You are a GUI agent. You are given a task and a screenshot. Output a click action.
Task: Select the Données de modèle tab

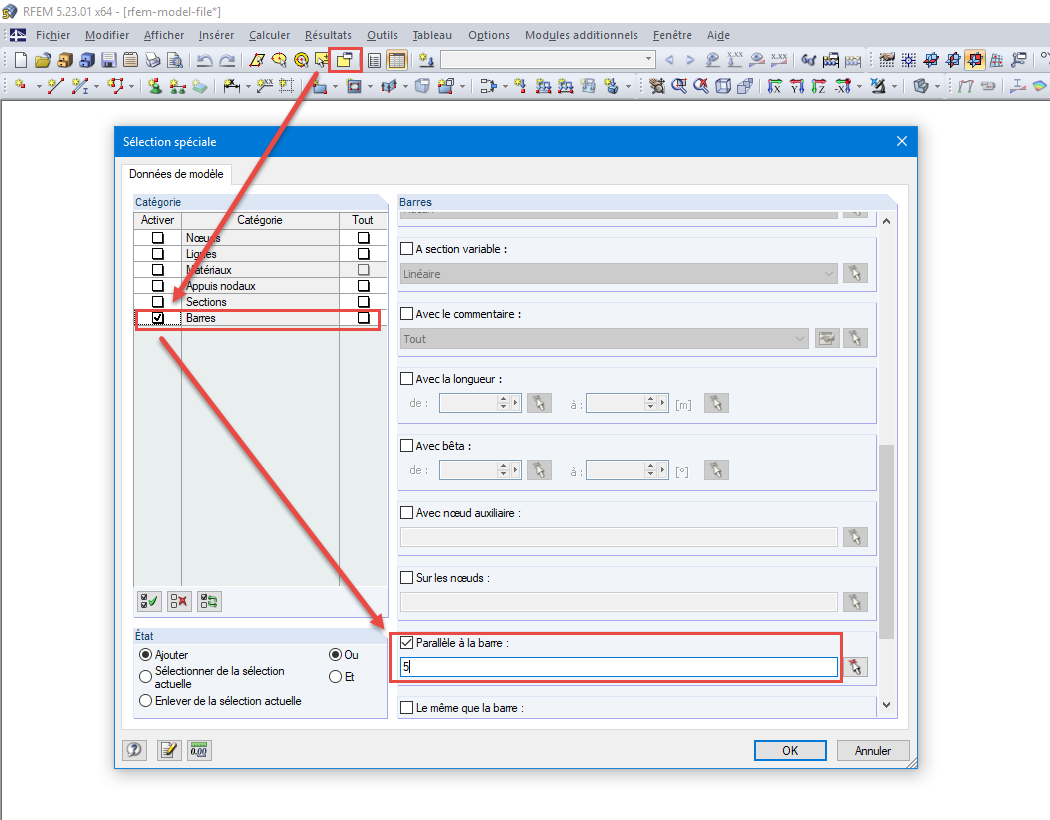click(176, 174)
